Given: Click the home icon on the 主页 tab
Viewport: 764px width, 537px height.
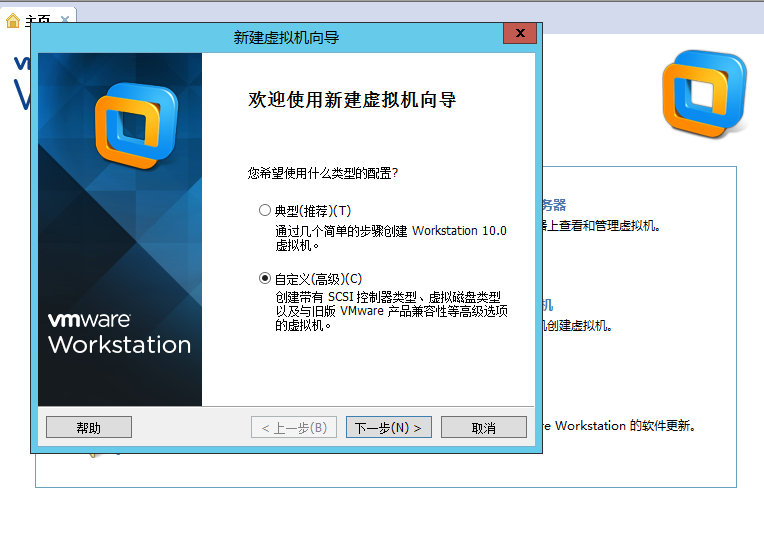Looking at the screenshot, I should tap(13, 20).
